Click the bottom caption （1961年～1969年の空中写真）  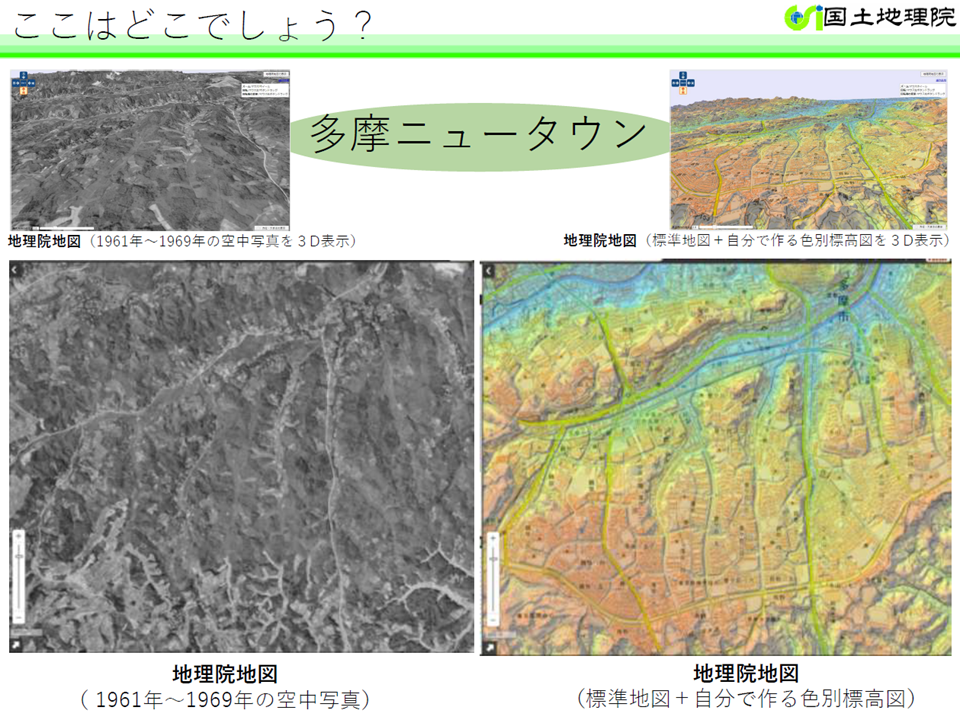click(x=226, y=699)
